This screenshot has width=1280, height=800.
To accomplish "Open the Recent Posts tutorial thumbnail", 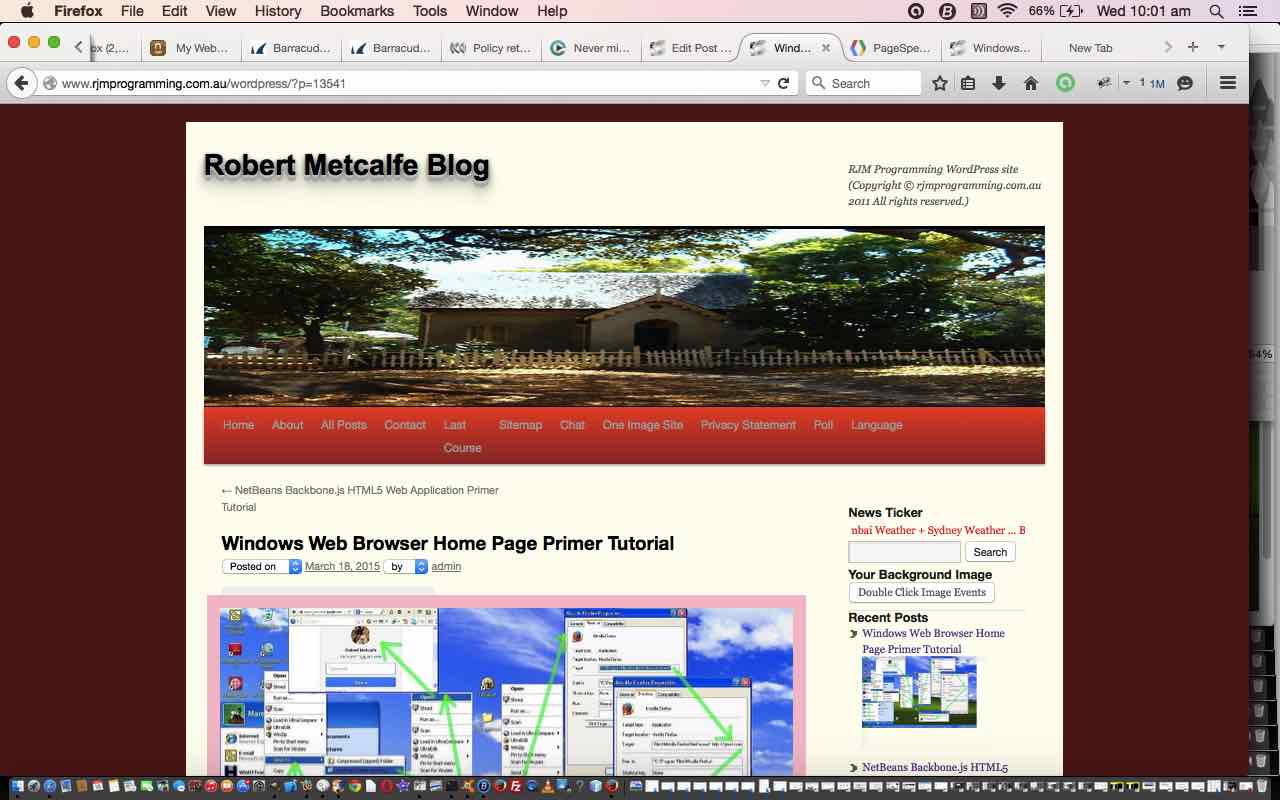I will point(919,692).
